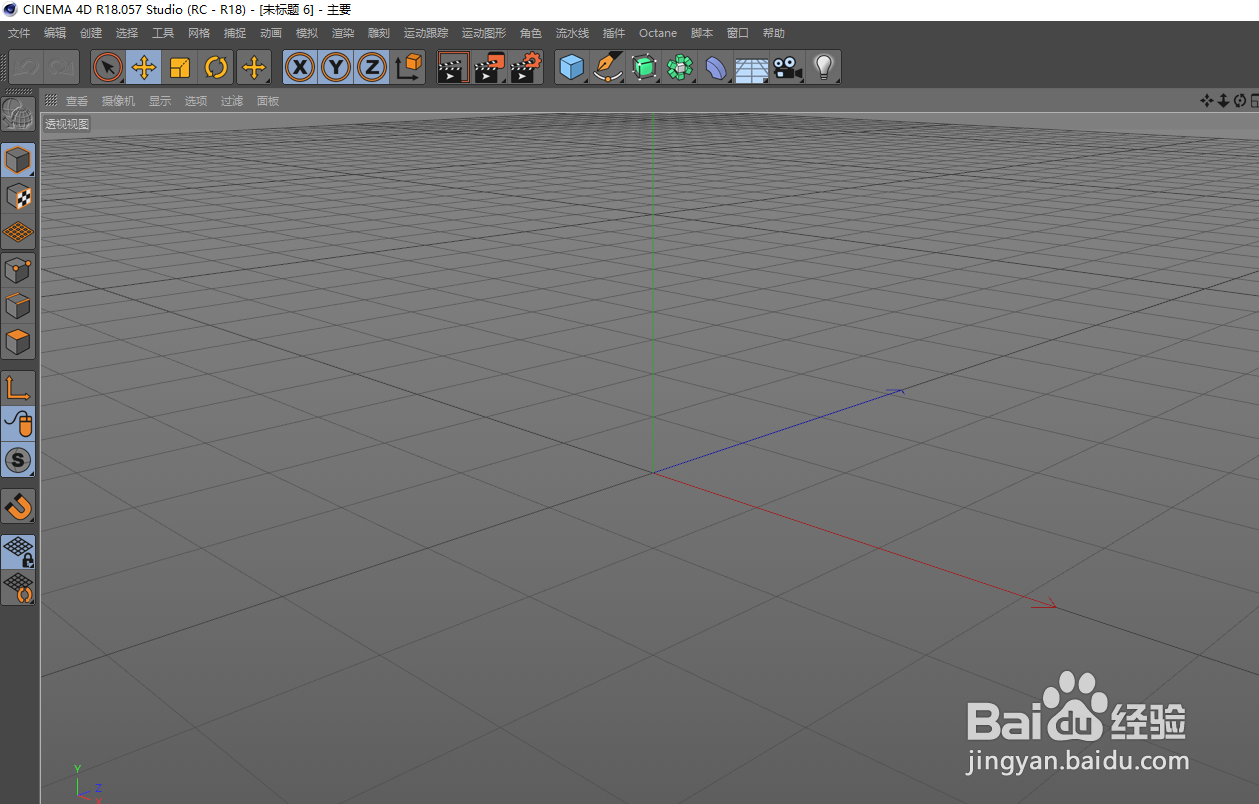
Task: Toggle the Locked Workplane grid icon
Action: click(18, 552)
